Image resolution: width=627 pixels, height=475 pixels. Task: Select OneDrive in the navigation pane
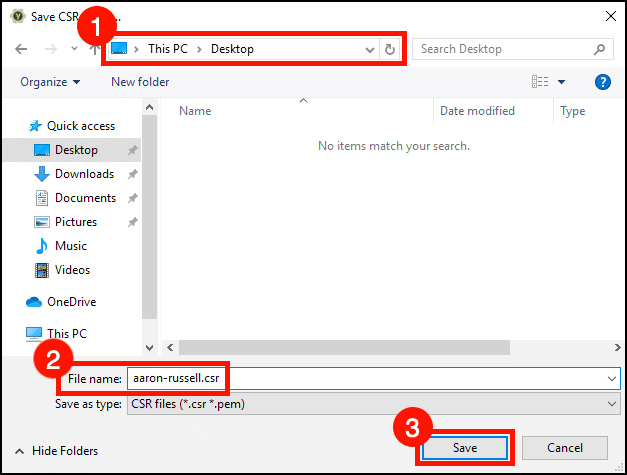click(x=72, y=302)
